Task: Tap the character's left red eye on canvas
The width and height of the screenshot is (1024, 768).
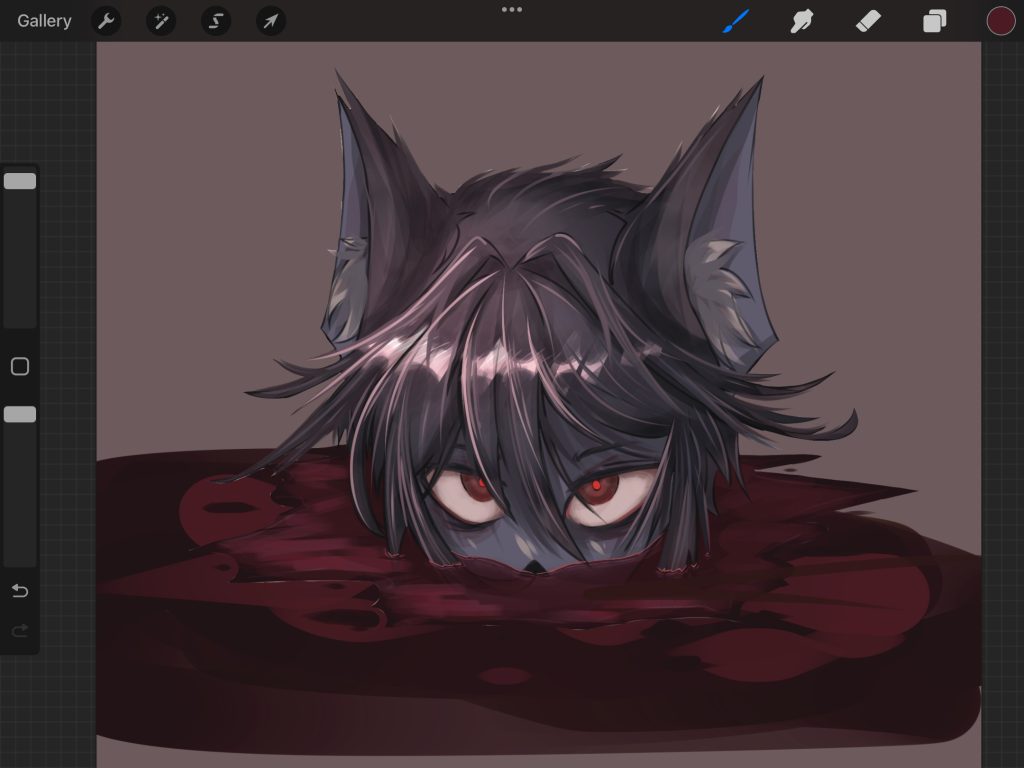Action: (479, 487)
